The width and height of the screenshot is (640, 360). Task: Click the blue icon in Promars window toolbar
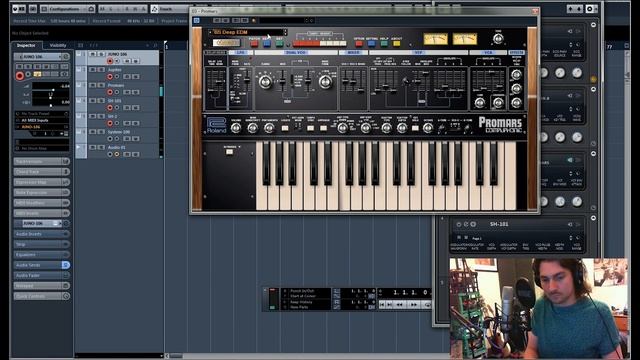click(x=197, y=20)
